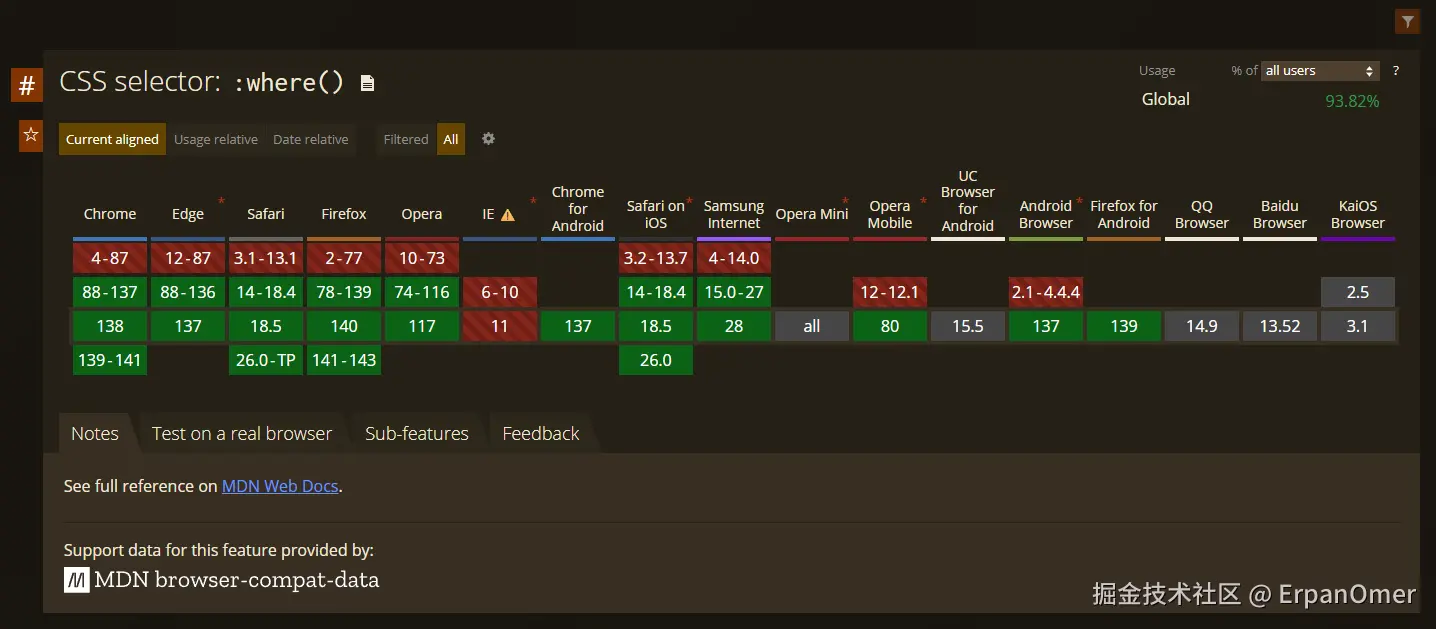Click the IE warning triangle icon

tap(508, 214)
